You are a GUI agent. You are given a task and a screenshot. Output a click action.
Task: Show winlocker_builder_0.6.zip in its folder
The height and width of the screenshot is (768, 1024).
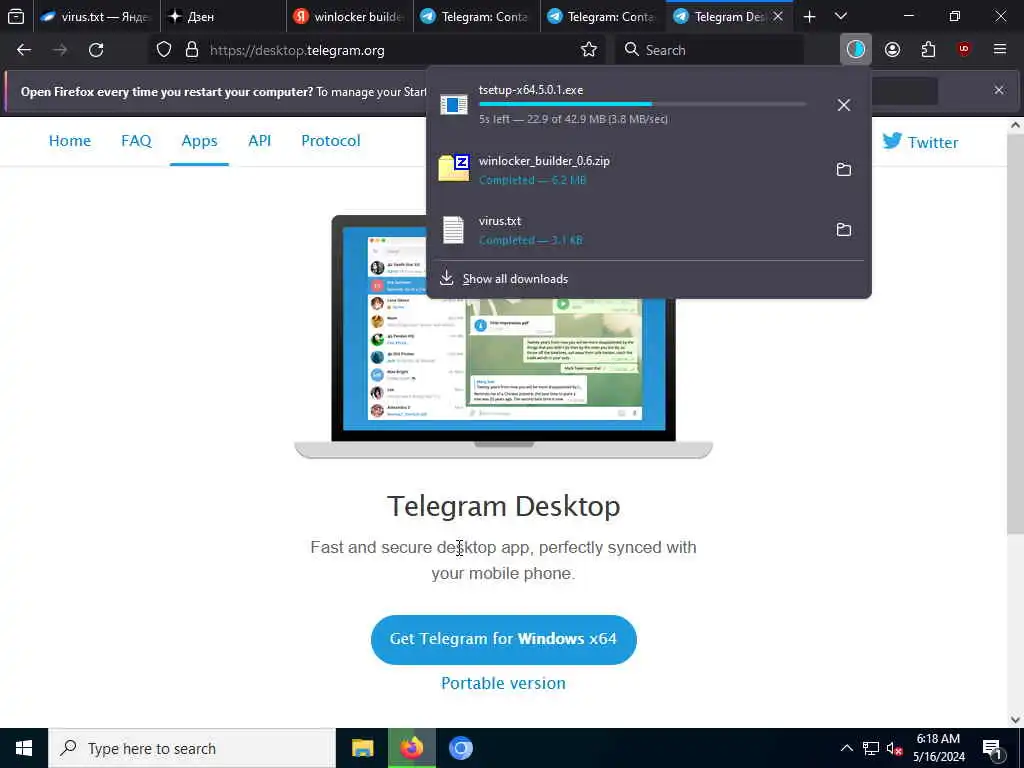tap(844, 170)
